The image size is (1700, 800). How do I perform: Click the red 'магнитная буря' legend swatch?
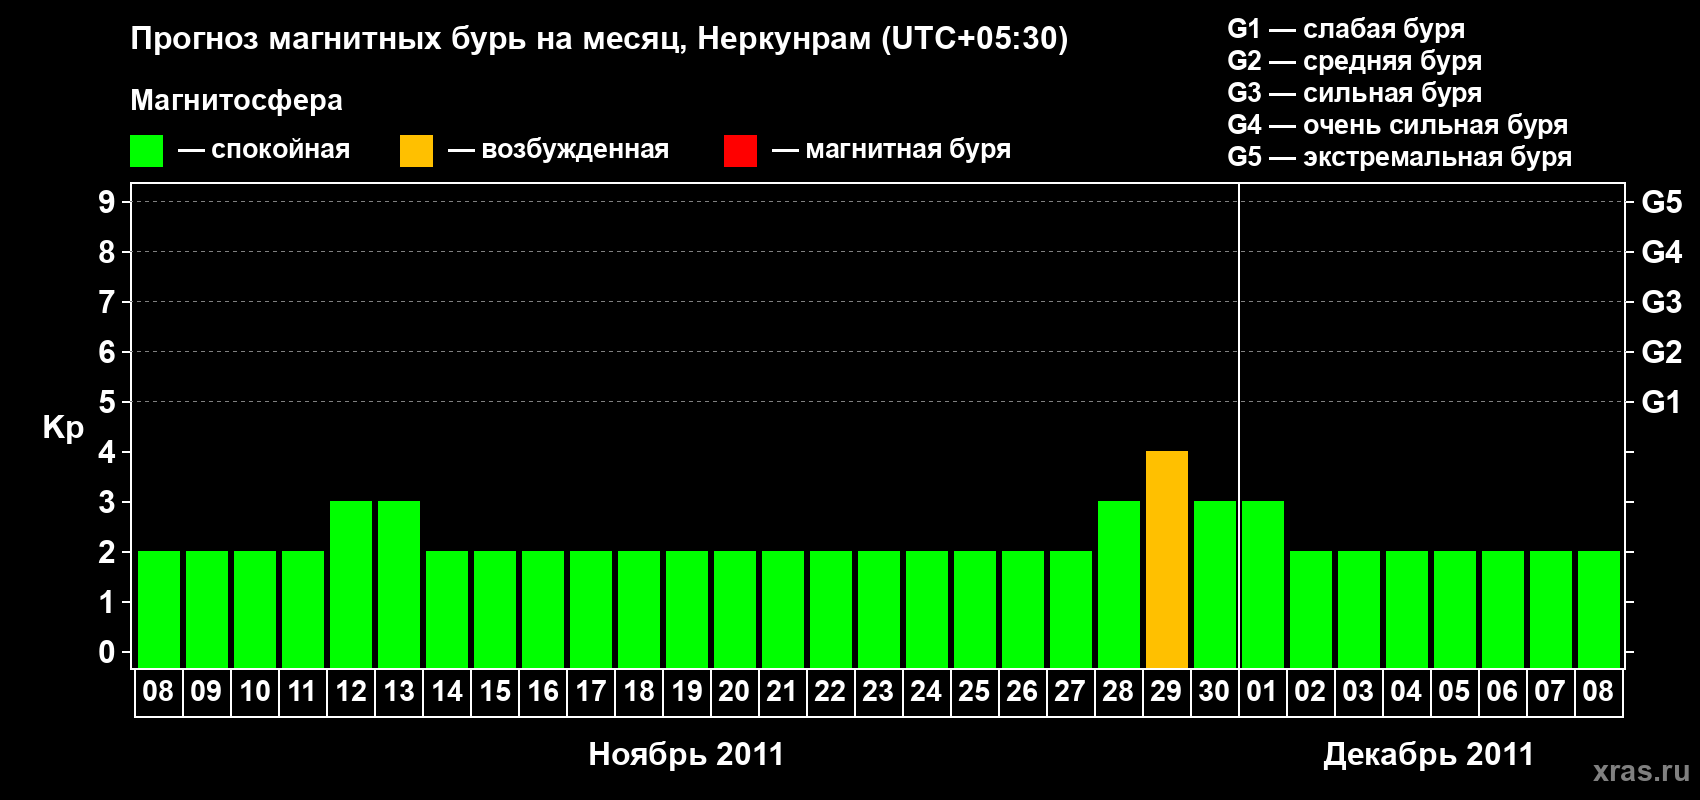tap(740, 151)
